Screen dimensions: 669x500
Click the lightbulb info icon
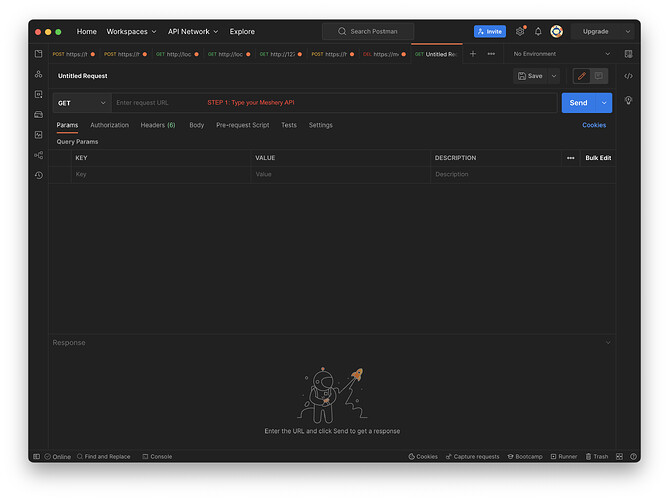628,100
